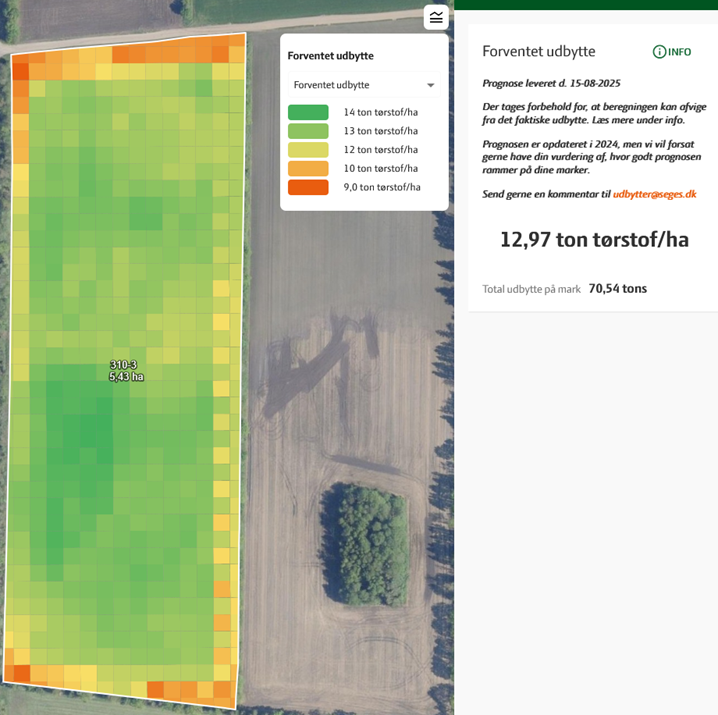Click the 14 ton tørstof/ha green swatch
The height and width of the screenshot is (715, 718).
pyautogui.click(x=308, y=113)
